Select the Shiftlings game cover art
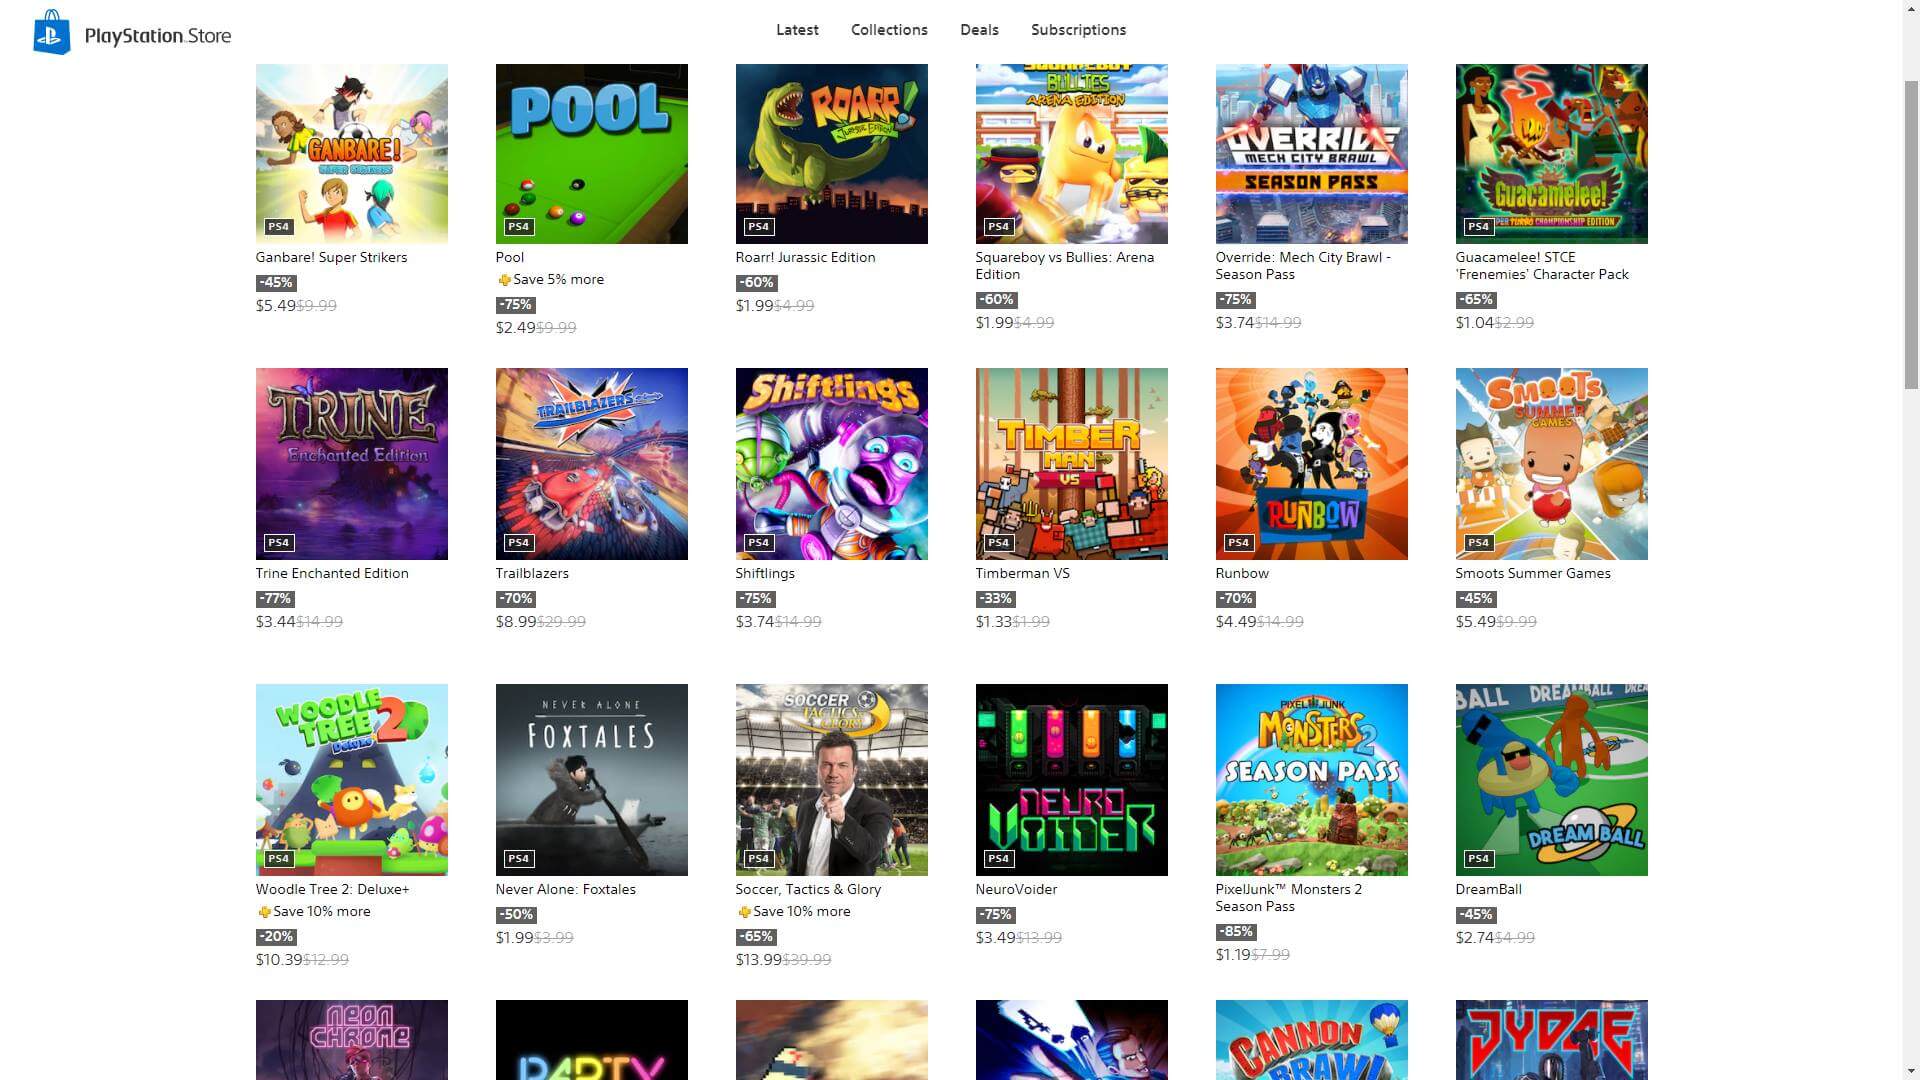The image size is (1920, 1080). pos(831,463)
